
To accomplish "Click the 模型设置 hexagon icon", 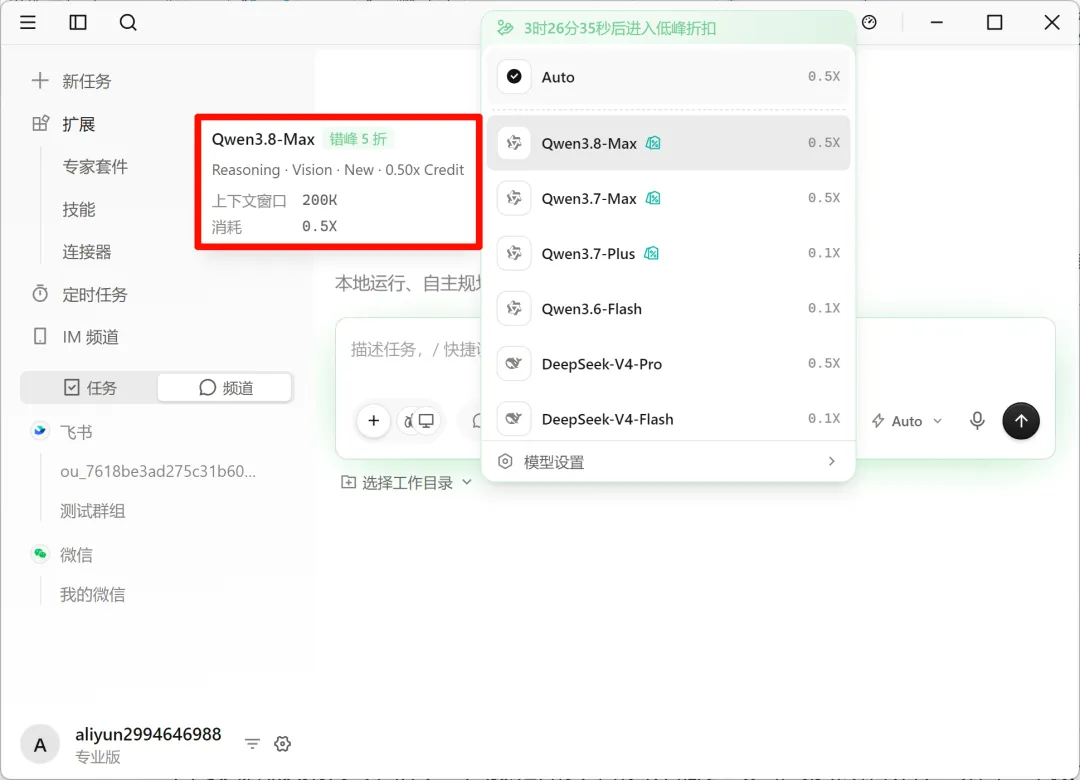I will pos(505,462).
